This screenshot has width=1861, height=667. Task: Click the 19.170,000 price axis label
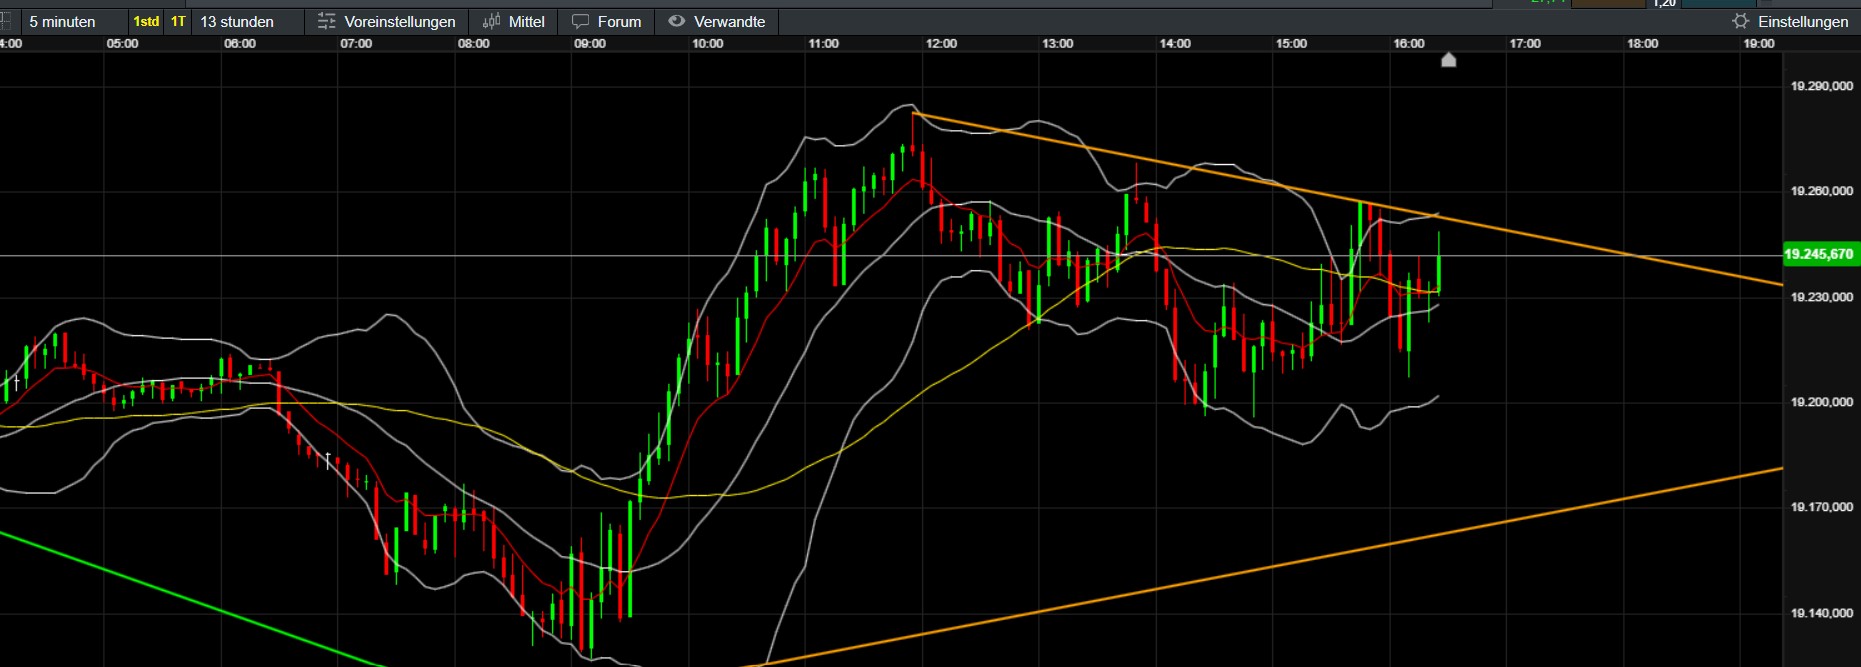(x=1821, y=507)
